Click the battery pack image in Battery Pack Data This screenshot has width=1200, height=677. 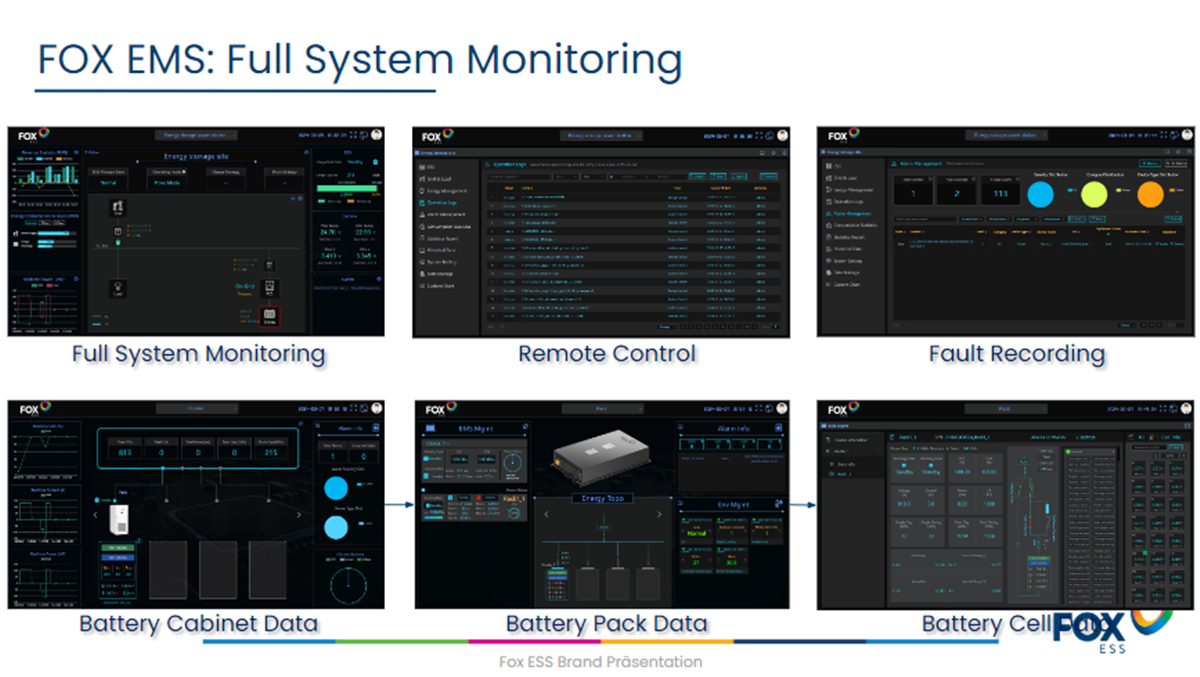pos(603,458)
